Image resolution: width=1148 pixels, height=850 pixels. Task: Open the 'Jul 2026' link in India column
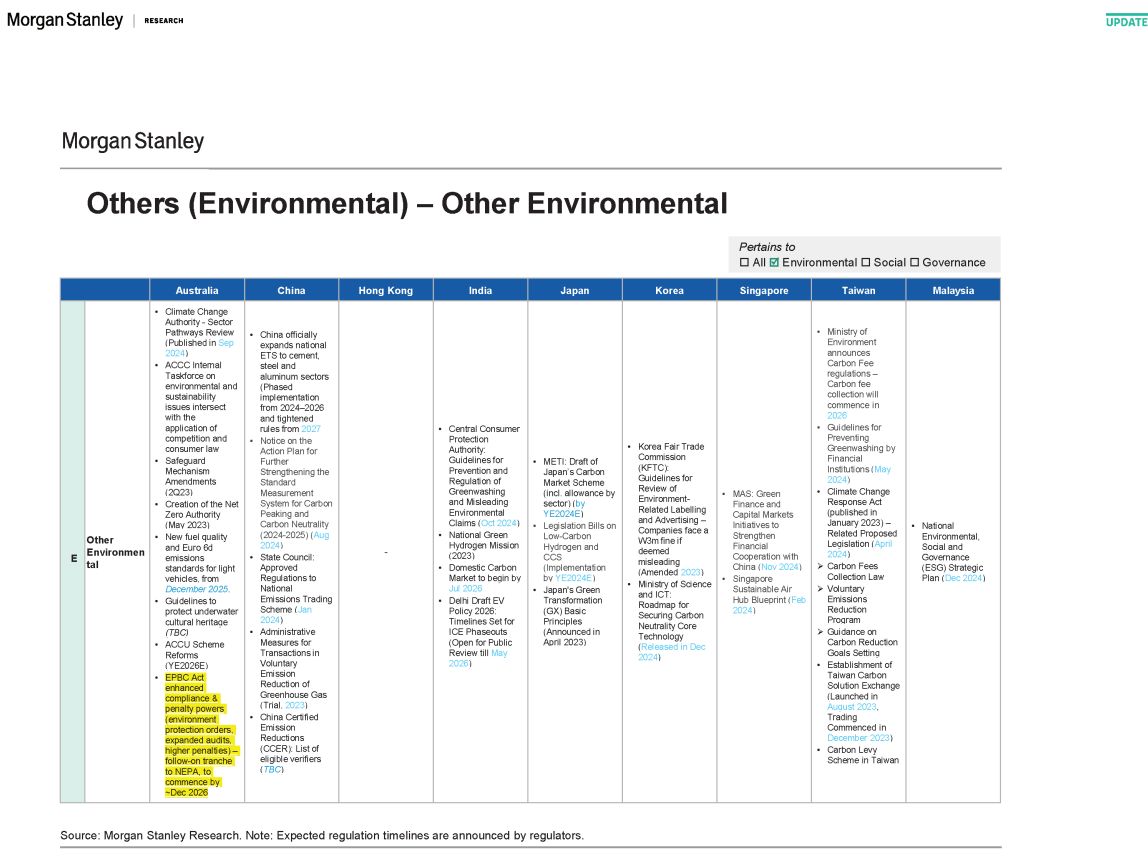click(x=466, y=588)
